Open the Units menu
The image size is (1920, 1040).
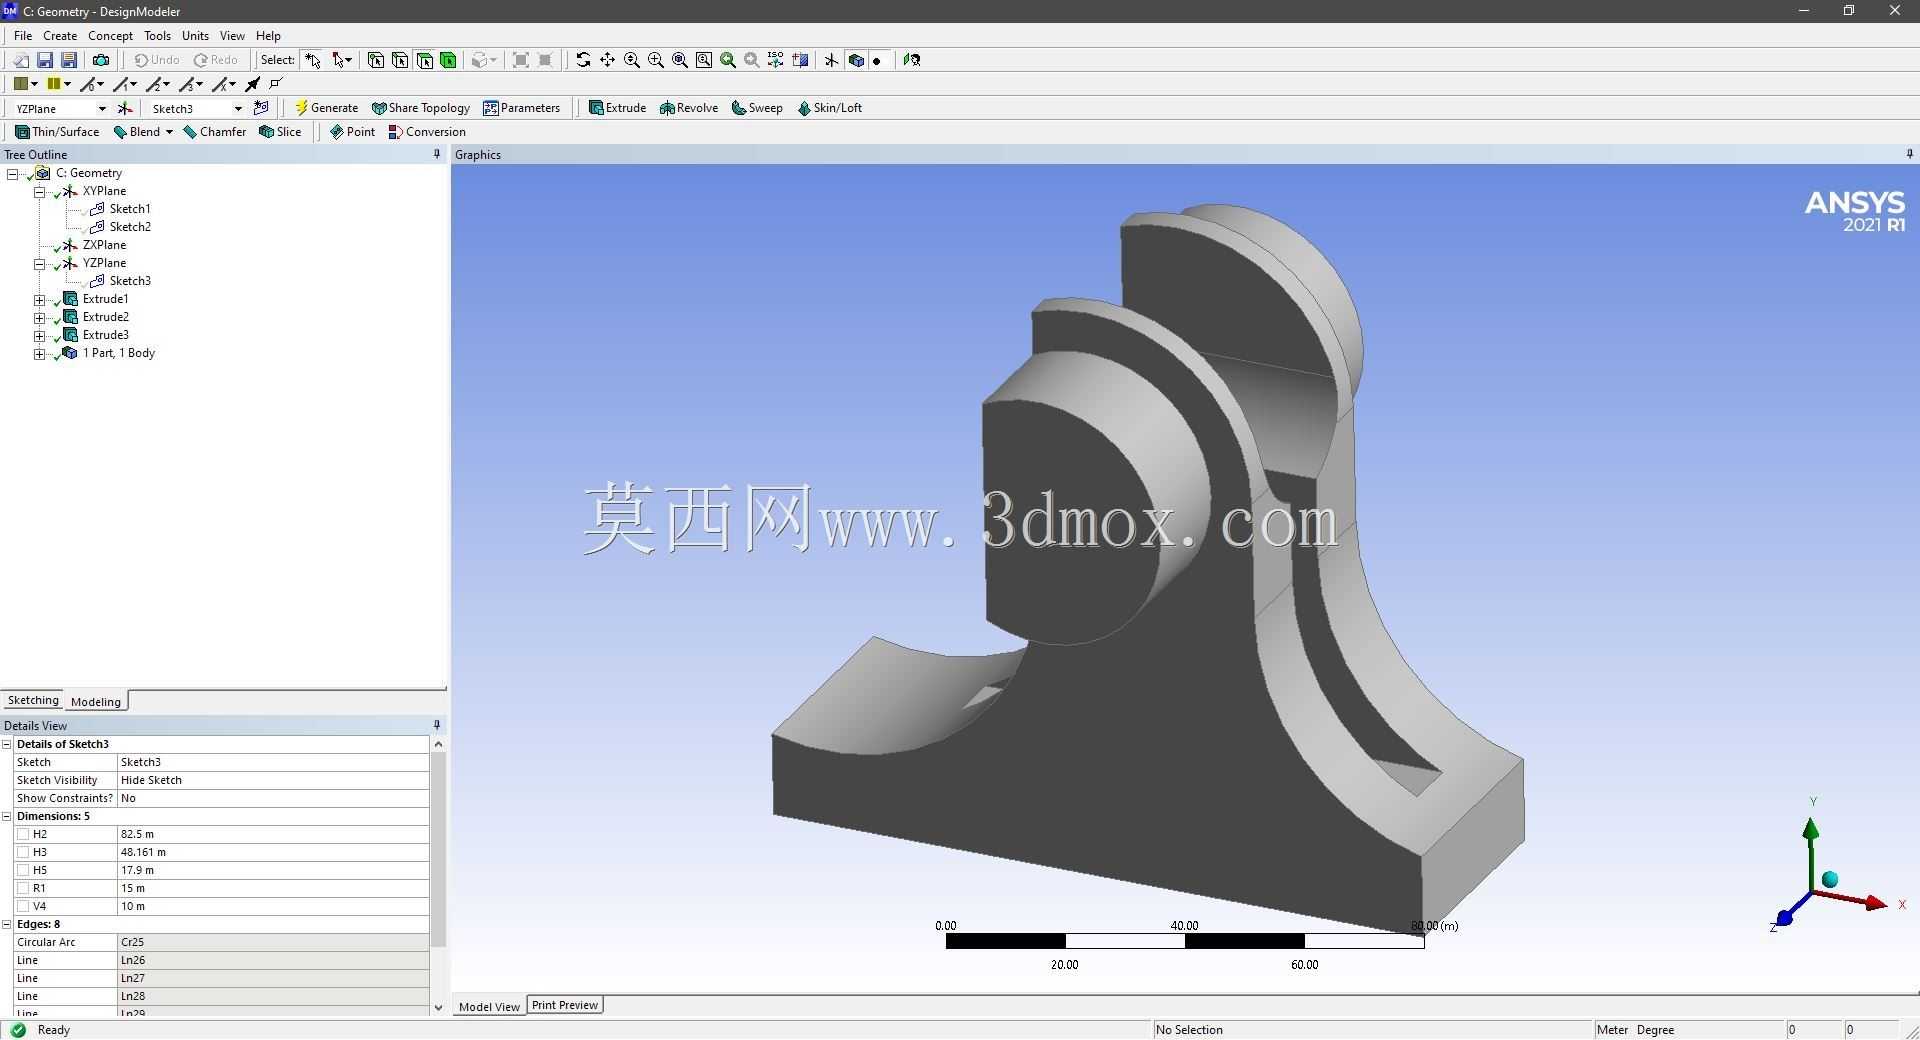[195, 36]
